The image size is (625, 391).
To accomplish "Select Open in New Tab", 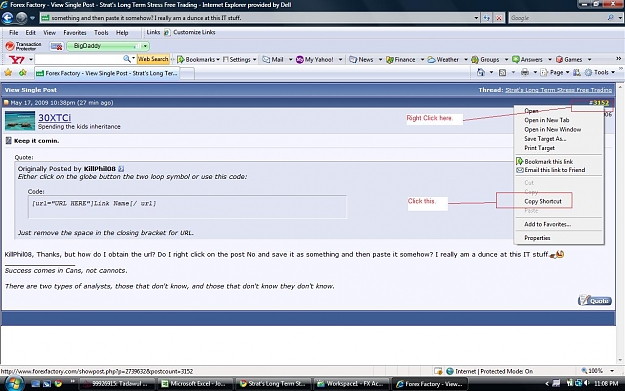I will tap(546, 120).
